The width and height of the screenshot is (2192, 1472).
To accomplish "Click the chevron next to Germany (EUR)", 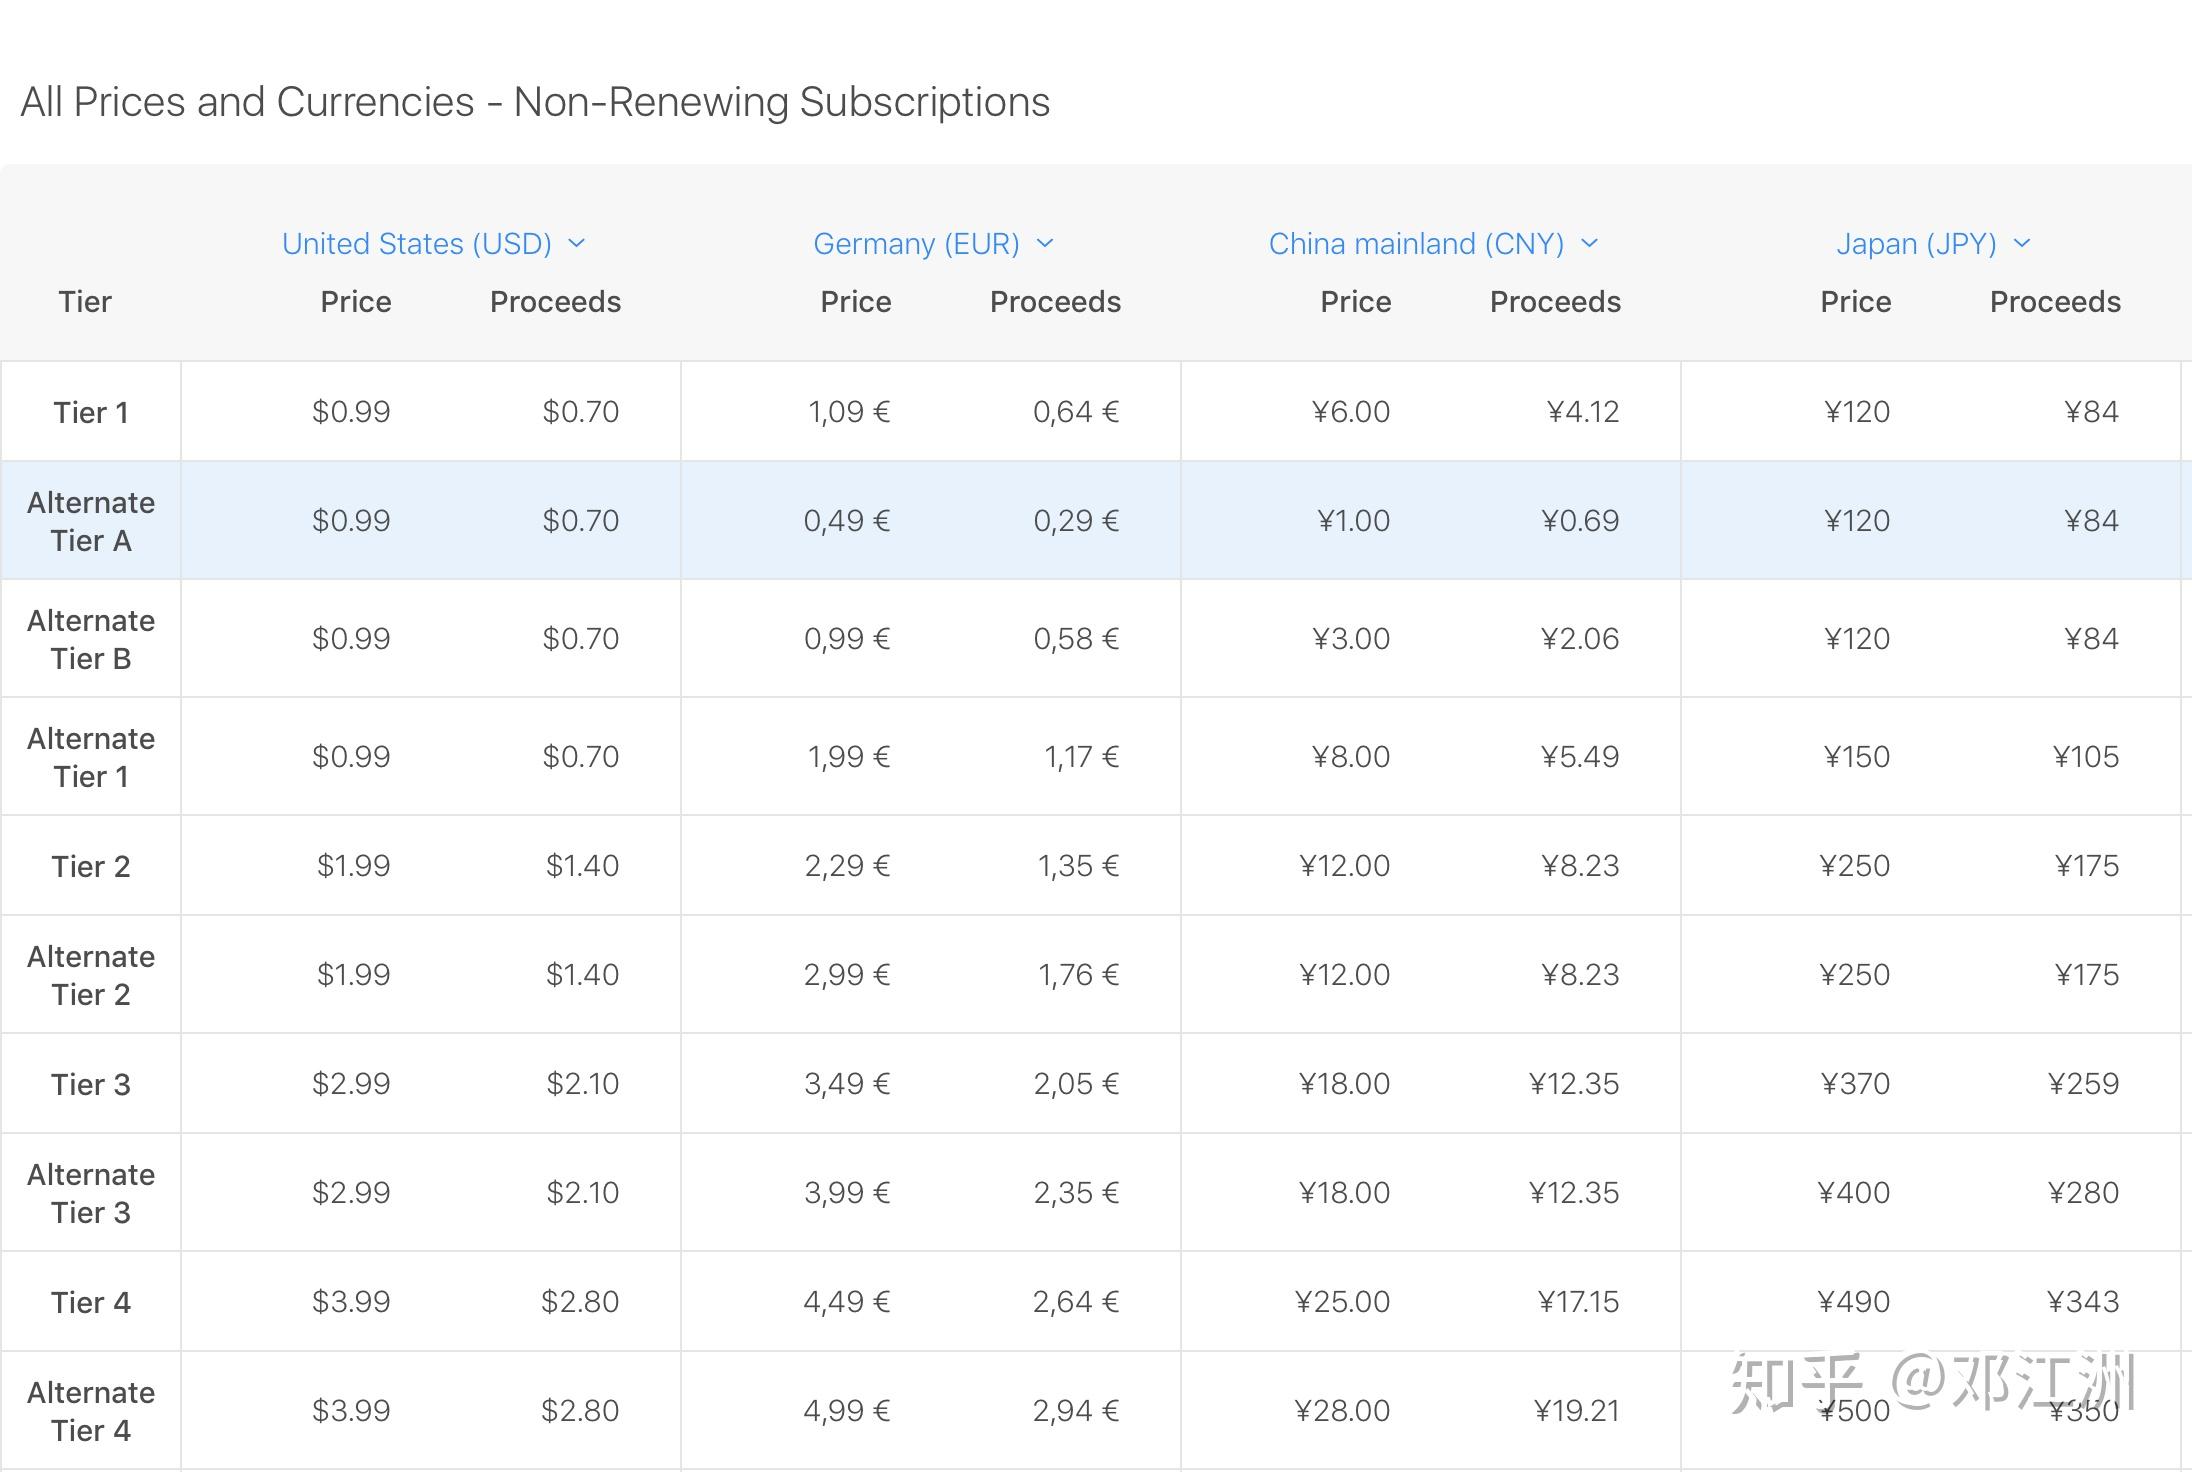I will [x=1045, y=244].
